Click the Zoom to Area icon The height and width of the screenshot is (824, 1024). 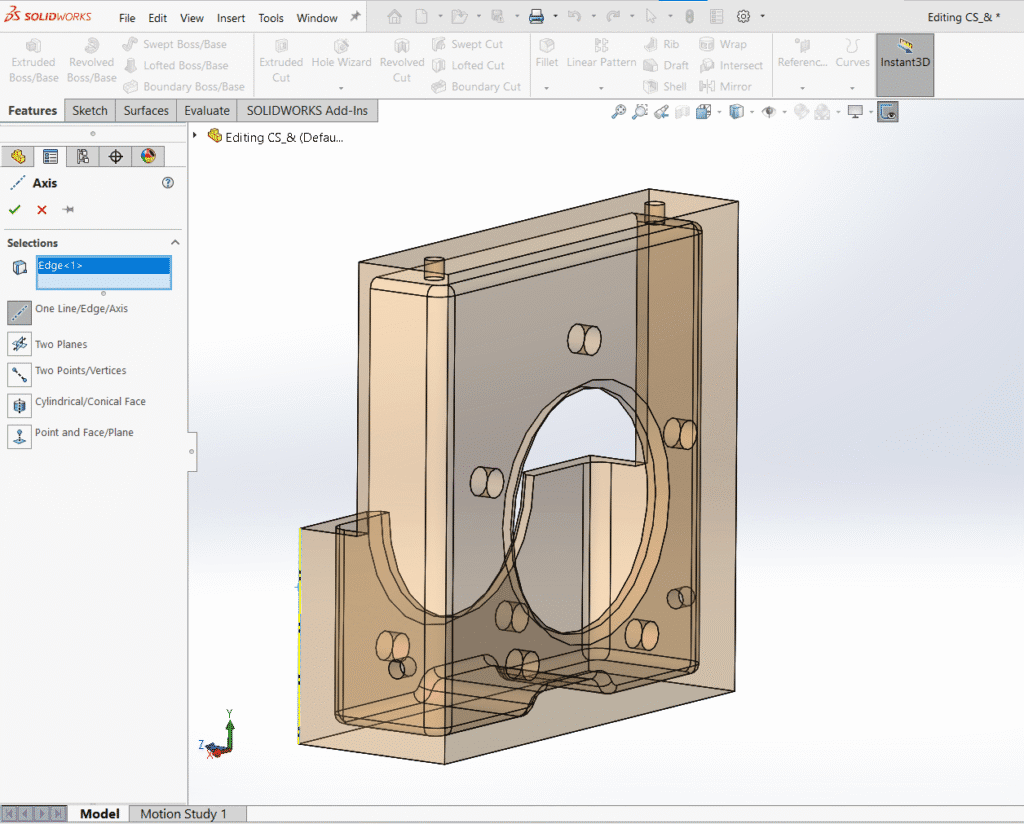click(640, 112)
